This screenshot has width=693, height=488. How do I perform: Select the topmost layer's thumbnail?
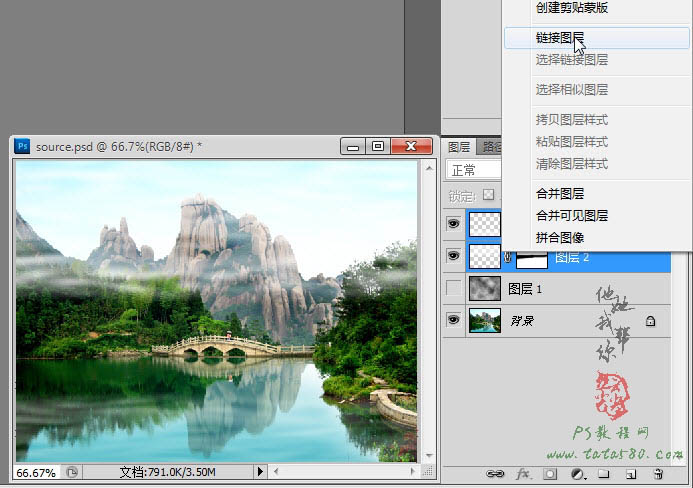pyautogui.click(x=485, y=224)
